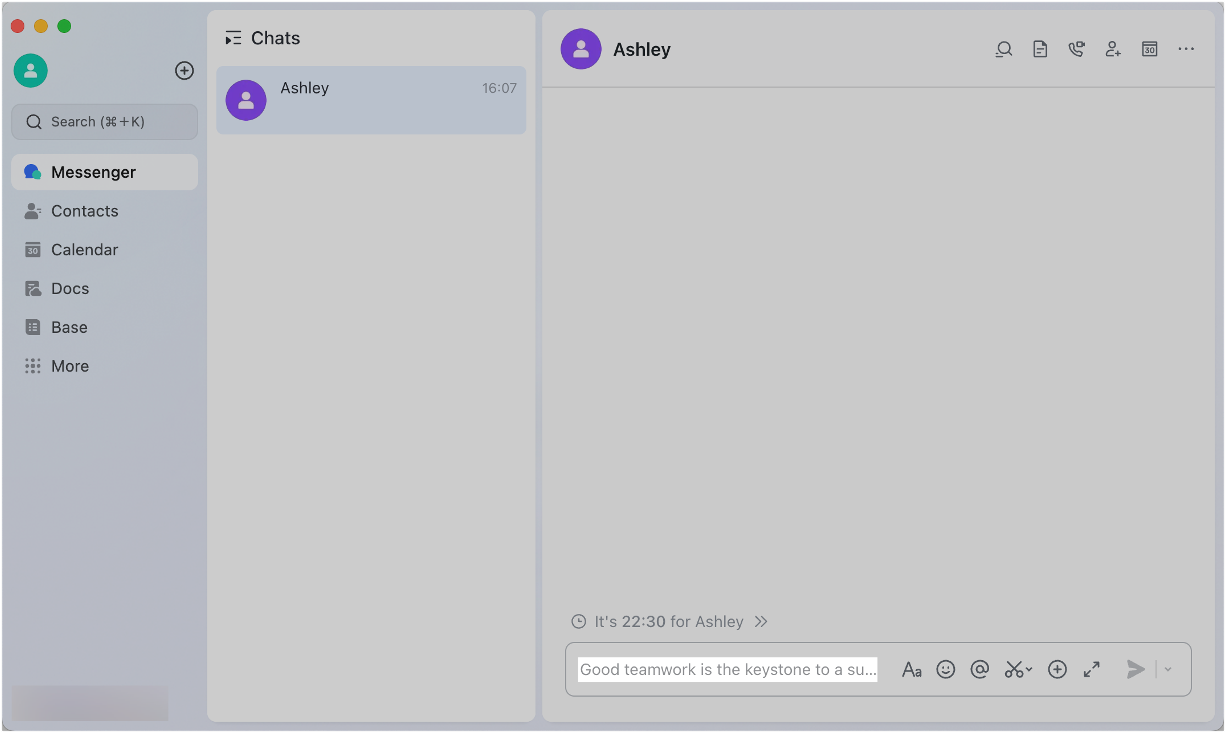The height and width of the screenshot is (732, 1226).
Task: Switch to the Contacts section
Action: [x=84, y=211]
